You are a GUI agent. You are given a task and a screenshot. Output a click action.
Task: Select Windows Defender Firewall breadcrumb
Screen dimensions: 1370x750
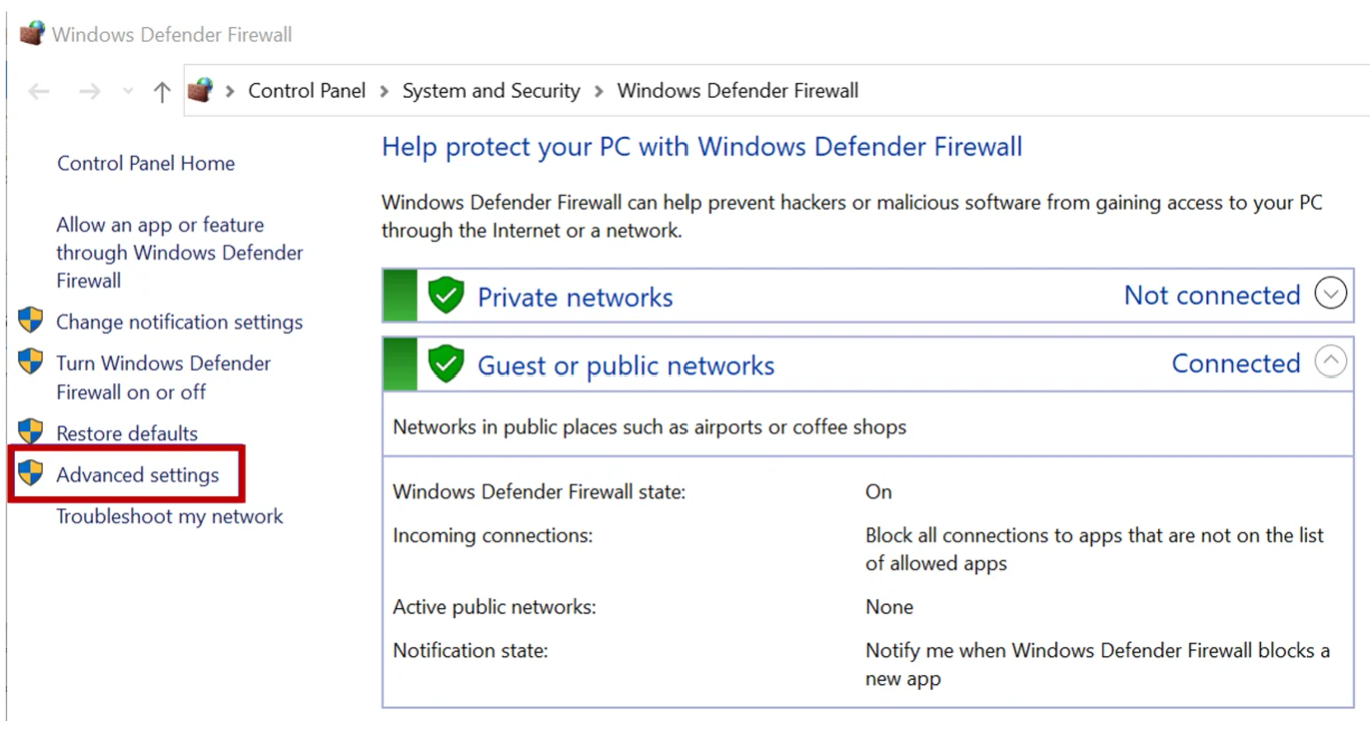[x=738, y=91]
